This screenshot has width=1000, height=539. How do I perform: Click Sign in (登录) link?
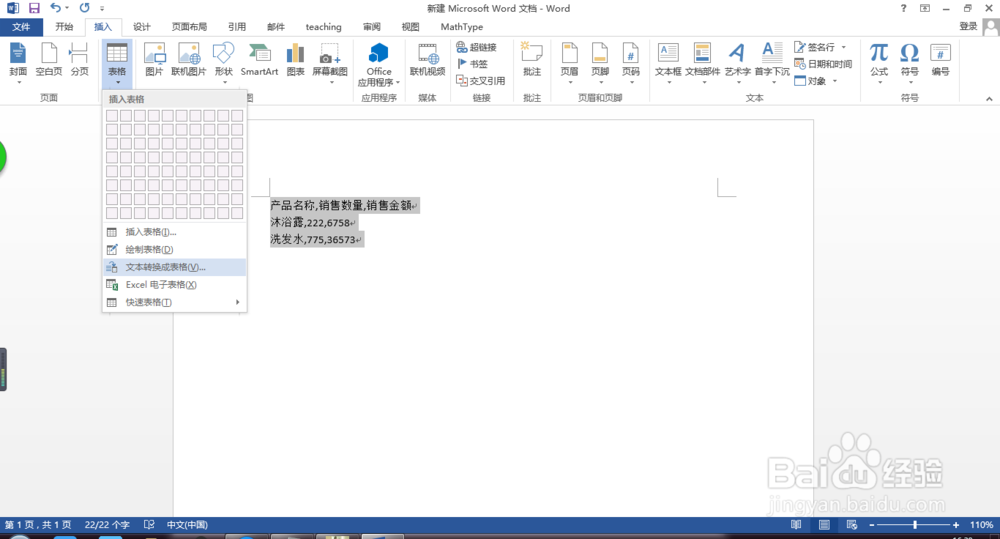(968, 26)
